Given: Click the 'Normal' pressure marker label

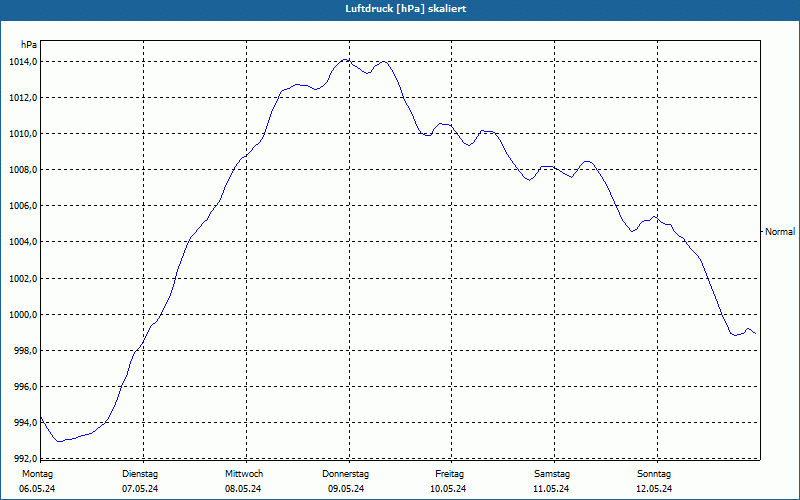Looking at the screenshot, I should [780, 232].
